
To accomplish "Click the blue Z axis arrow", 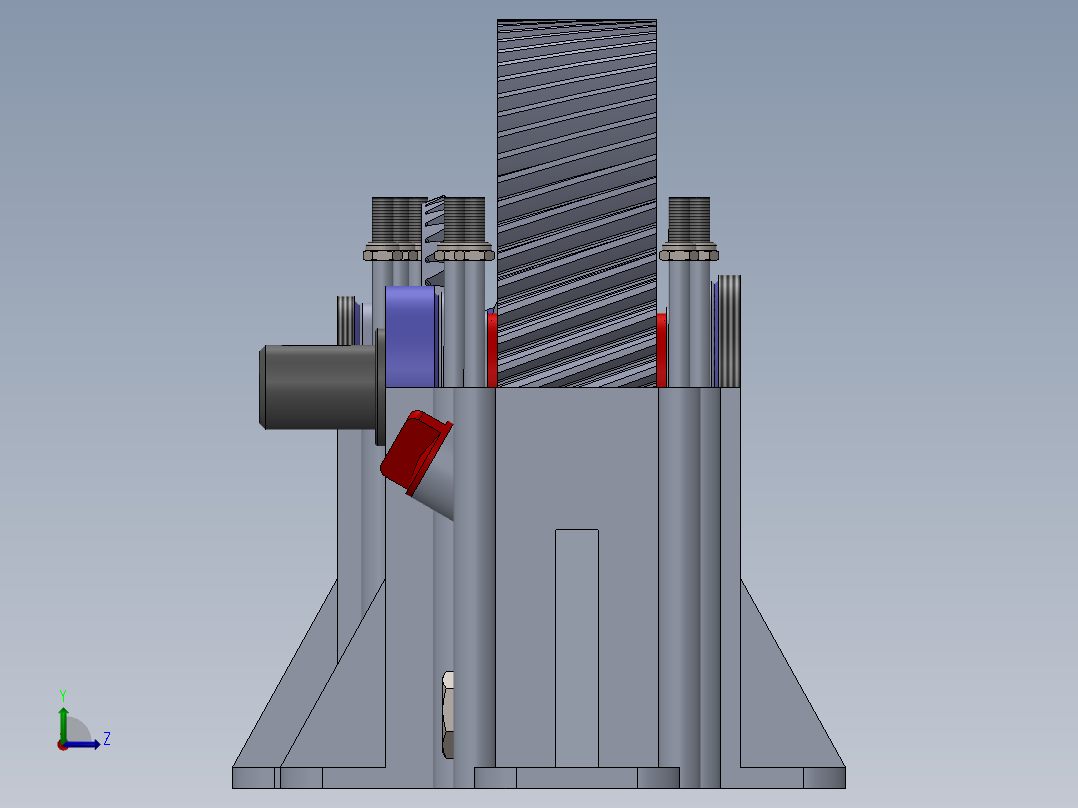I will click(84, 744).
